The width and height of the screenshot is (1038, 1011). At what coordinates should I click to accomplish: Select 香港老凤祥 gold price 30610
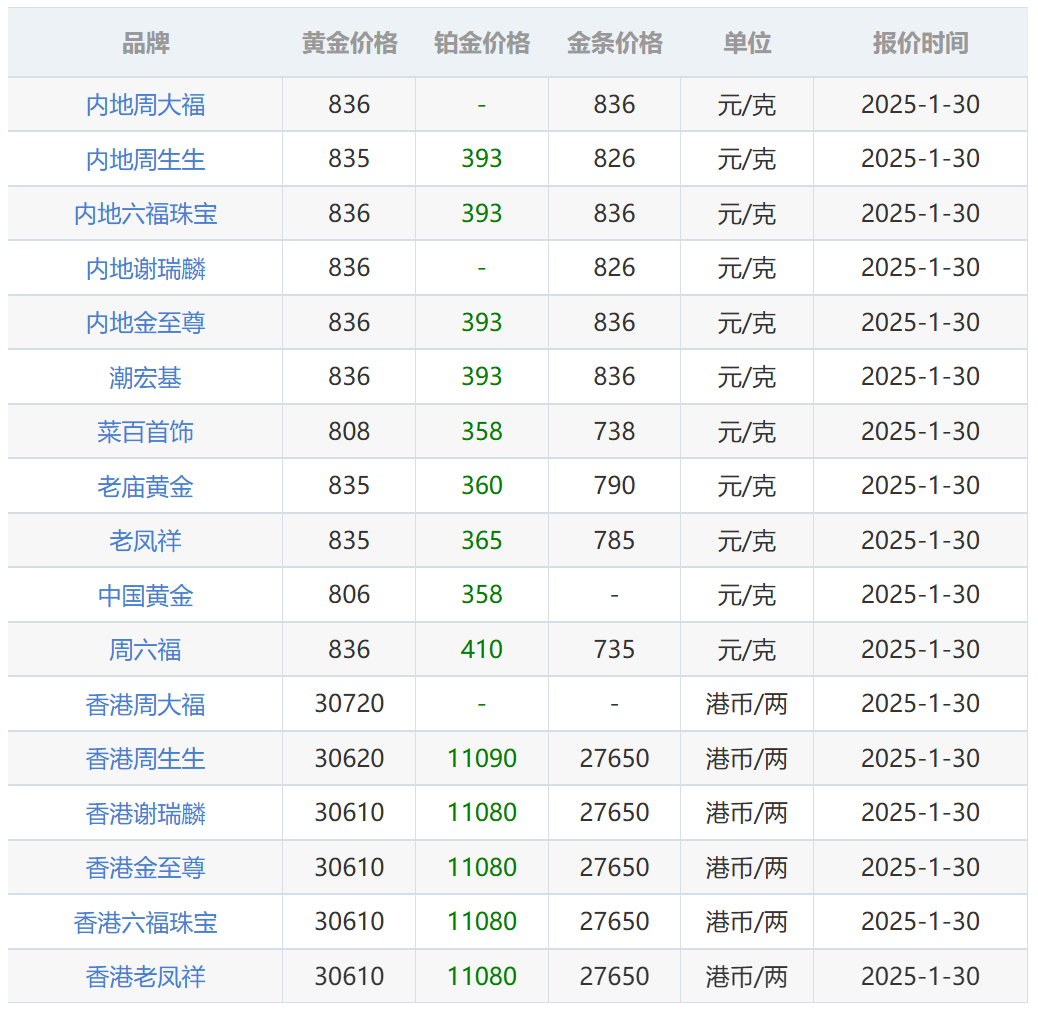[x=350, y=976]
